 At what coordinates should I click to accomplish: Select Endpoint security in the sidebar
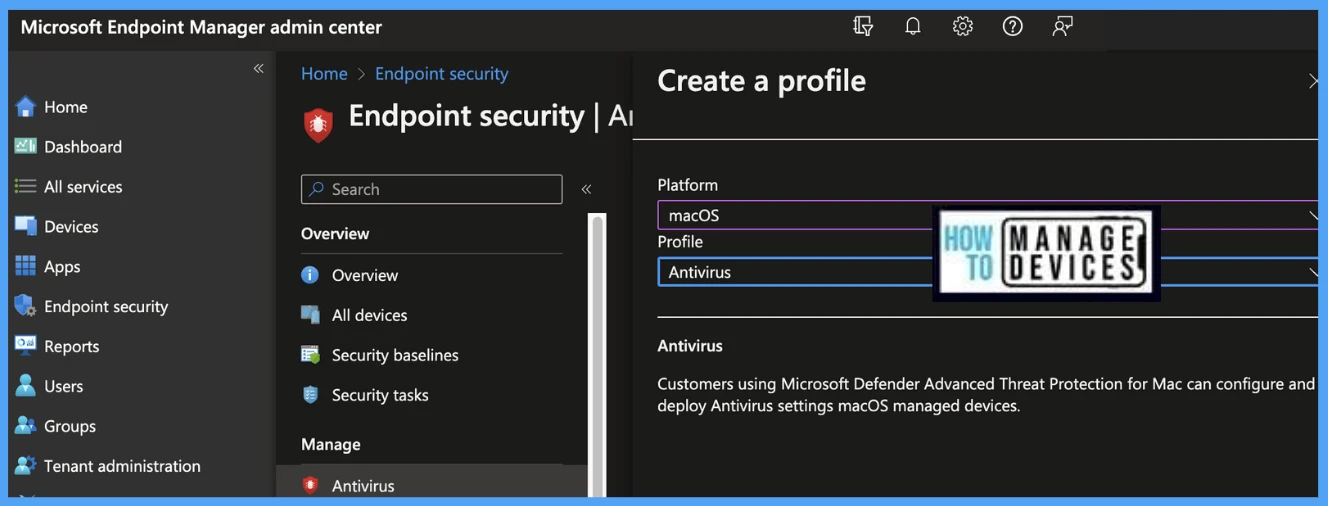coord(106,307)
